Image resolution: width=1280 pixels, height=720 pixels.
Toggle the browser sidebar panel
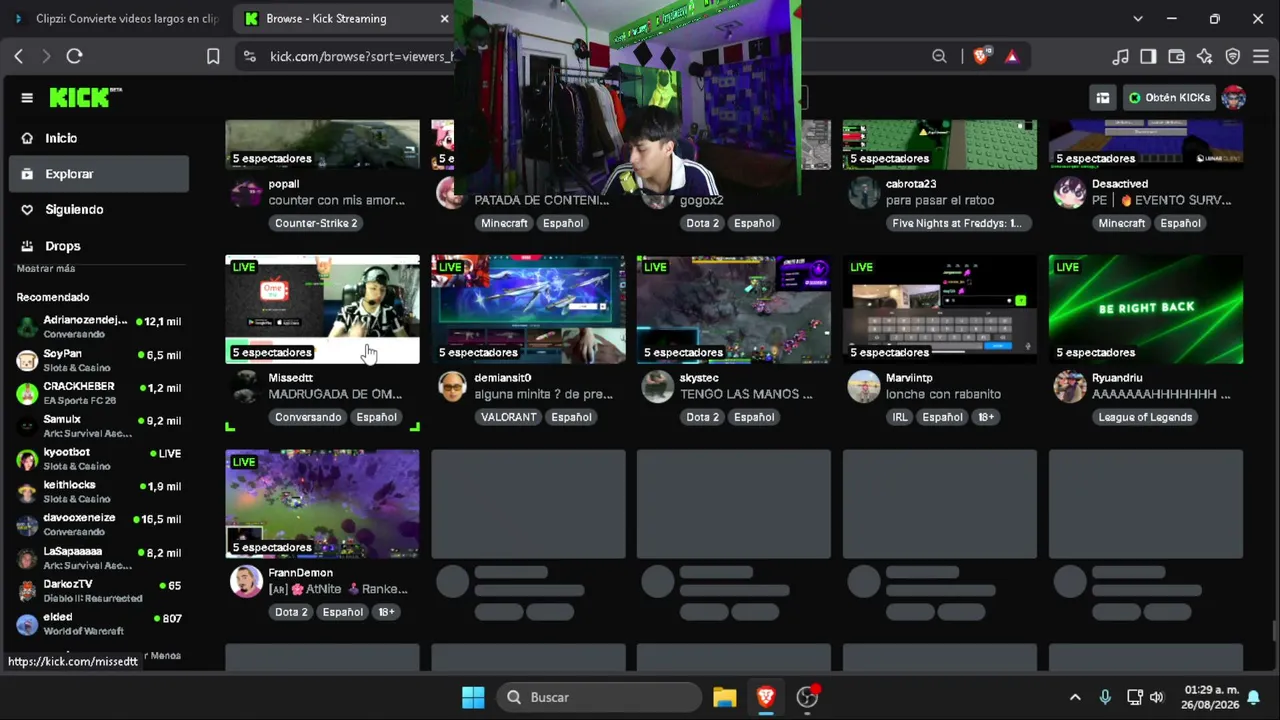(x=1148, y=57)
